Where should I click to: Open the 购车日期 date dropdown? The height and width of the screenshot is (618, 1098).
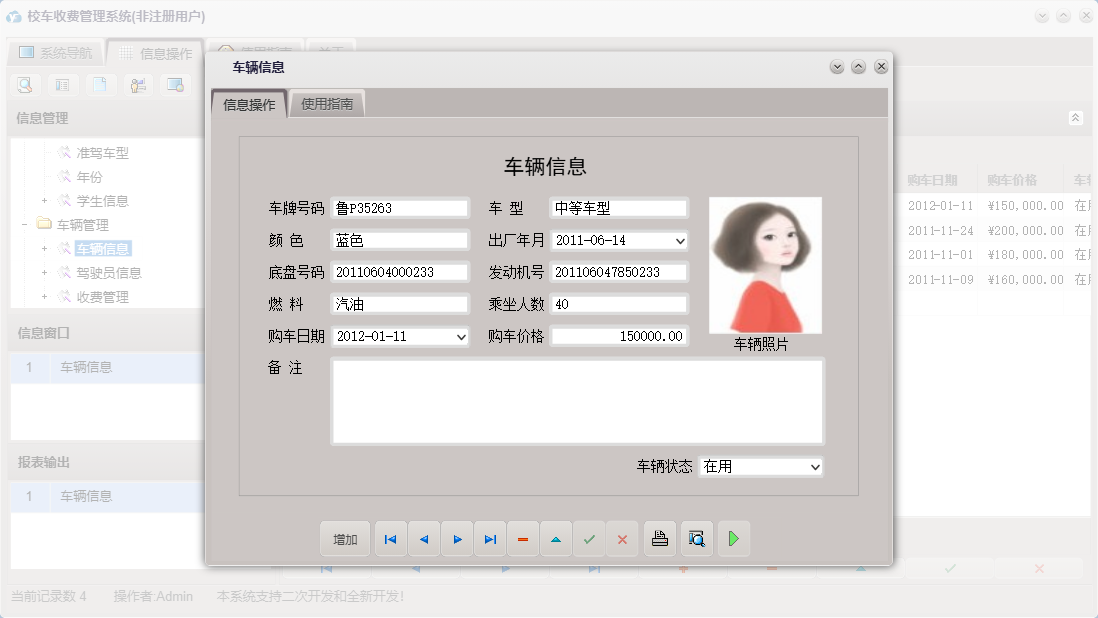click(x=460, y=336)
